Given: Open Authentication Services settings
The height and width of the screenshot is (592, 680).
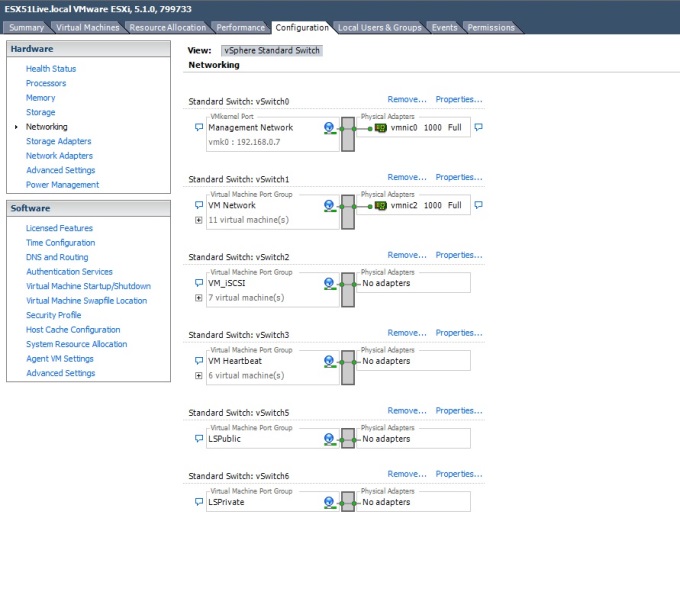Looking at the screenshot, I should coord(69,272).
